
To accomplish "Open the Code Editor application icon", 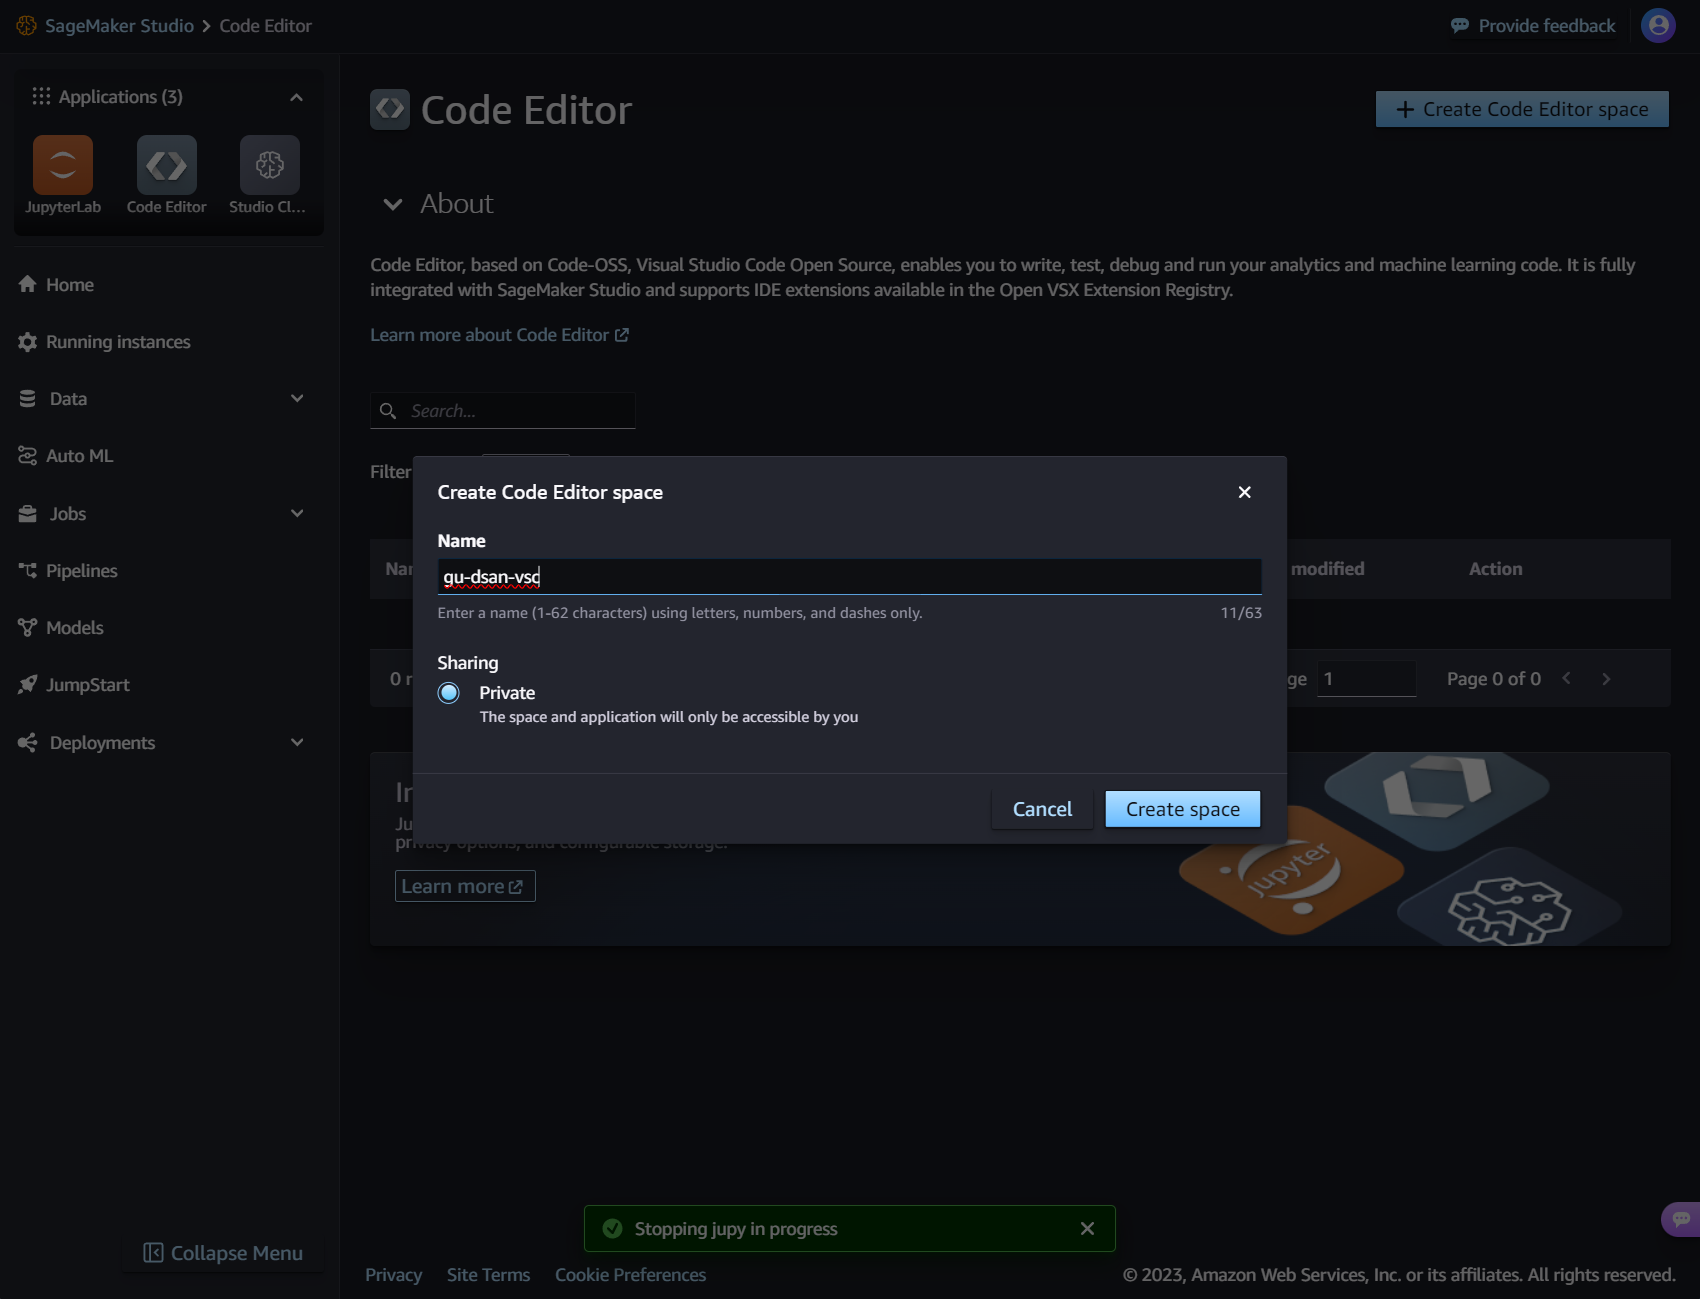I will [167, 165].
